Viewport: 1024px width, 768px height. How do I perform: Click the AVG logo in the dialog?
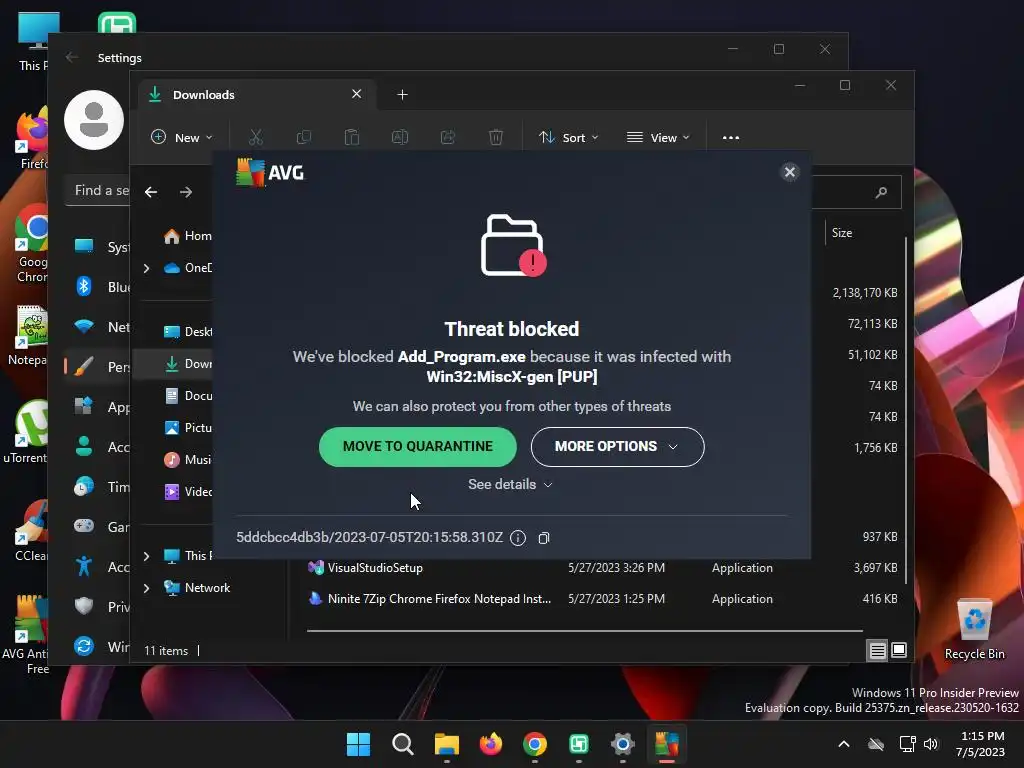click(x=270, y=172)
